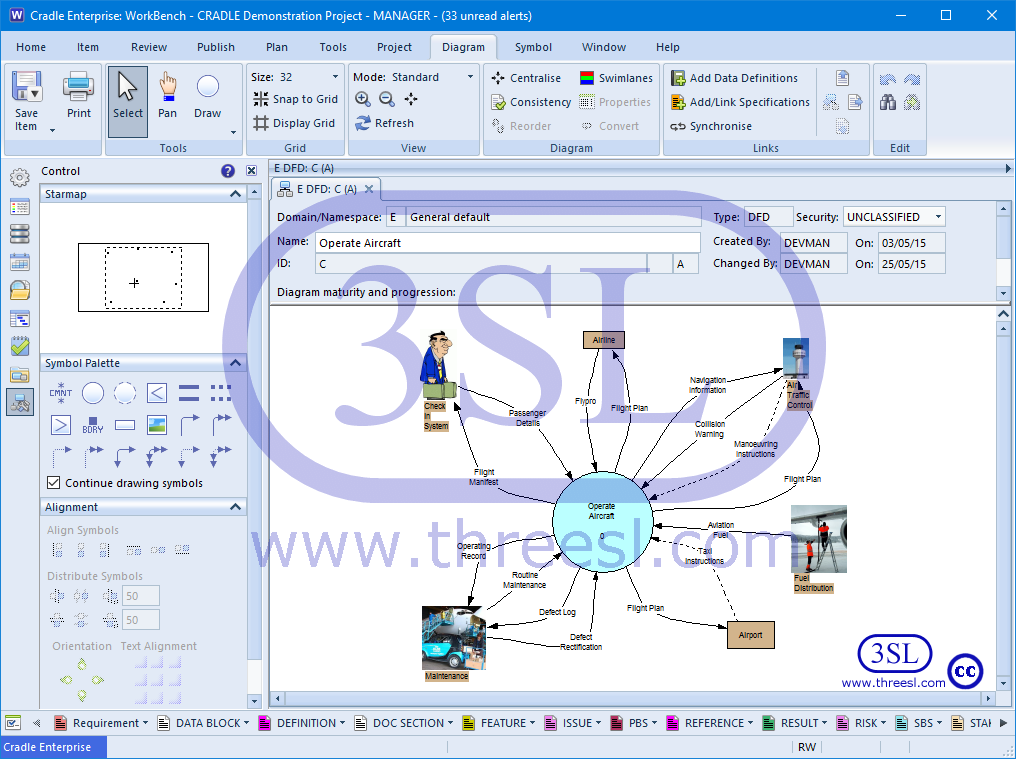Click the Starmap thumbnail view
Viewport: 1016px width, 759px height.
pos(143,277)
